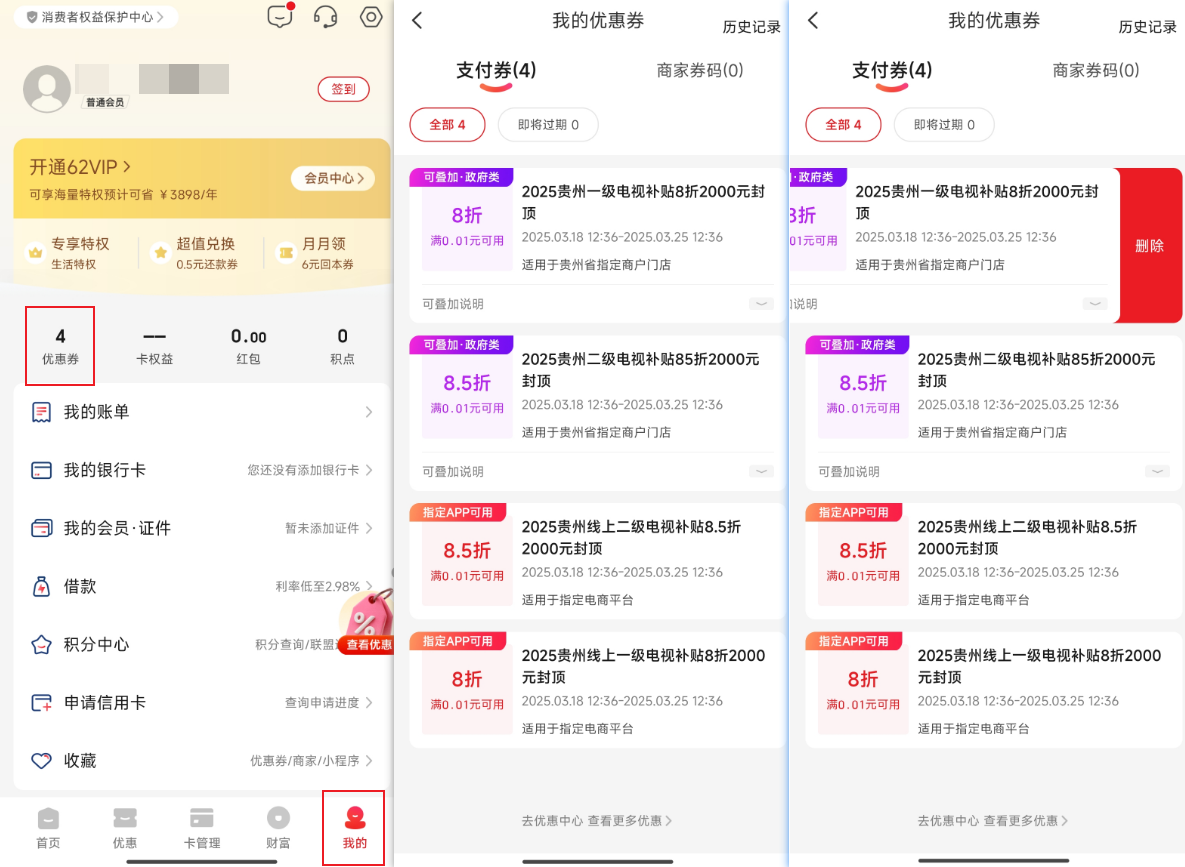Expand 可叠加说明 of 二级电视补贴 coupon, middle screen
Screen dimensions: 1185x867
coord(761,472)
